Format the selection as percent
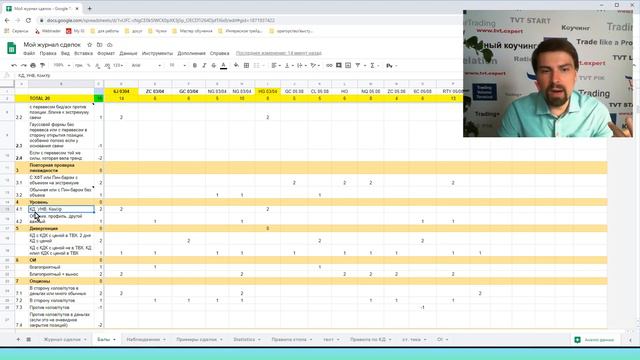 click(x=89, y=65)
